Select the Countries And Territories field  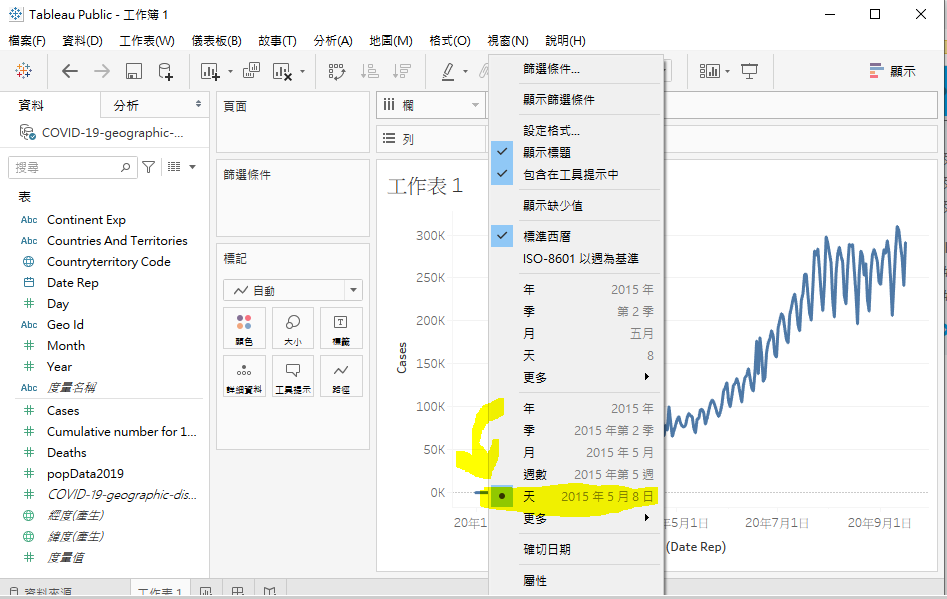[x=117, y=240]
